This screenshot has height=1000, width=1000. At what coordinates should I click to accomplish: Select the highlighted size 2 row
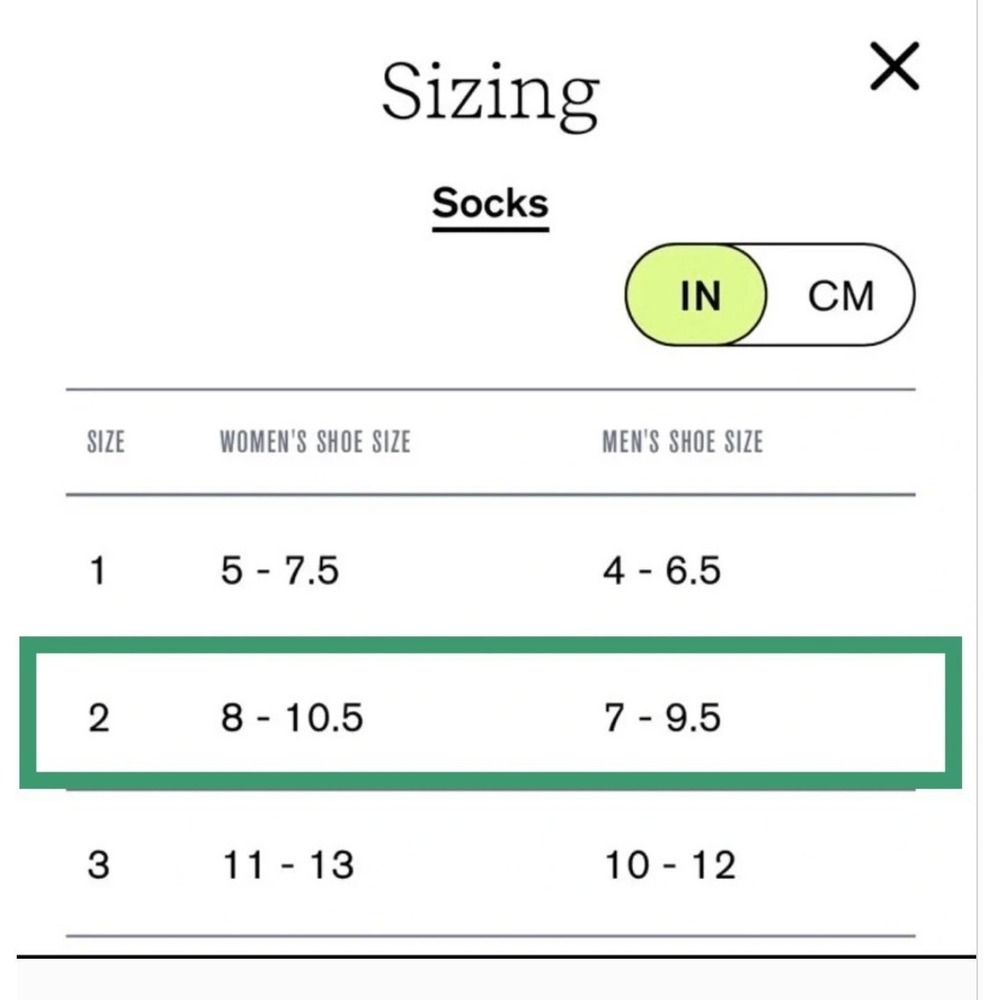[490, 713]
